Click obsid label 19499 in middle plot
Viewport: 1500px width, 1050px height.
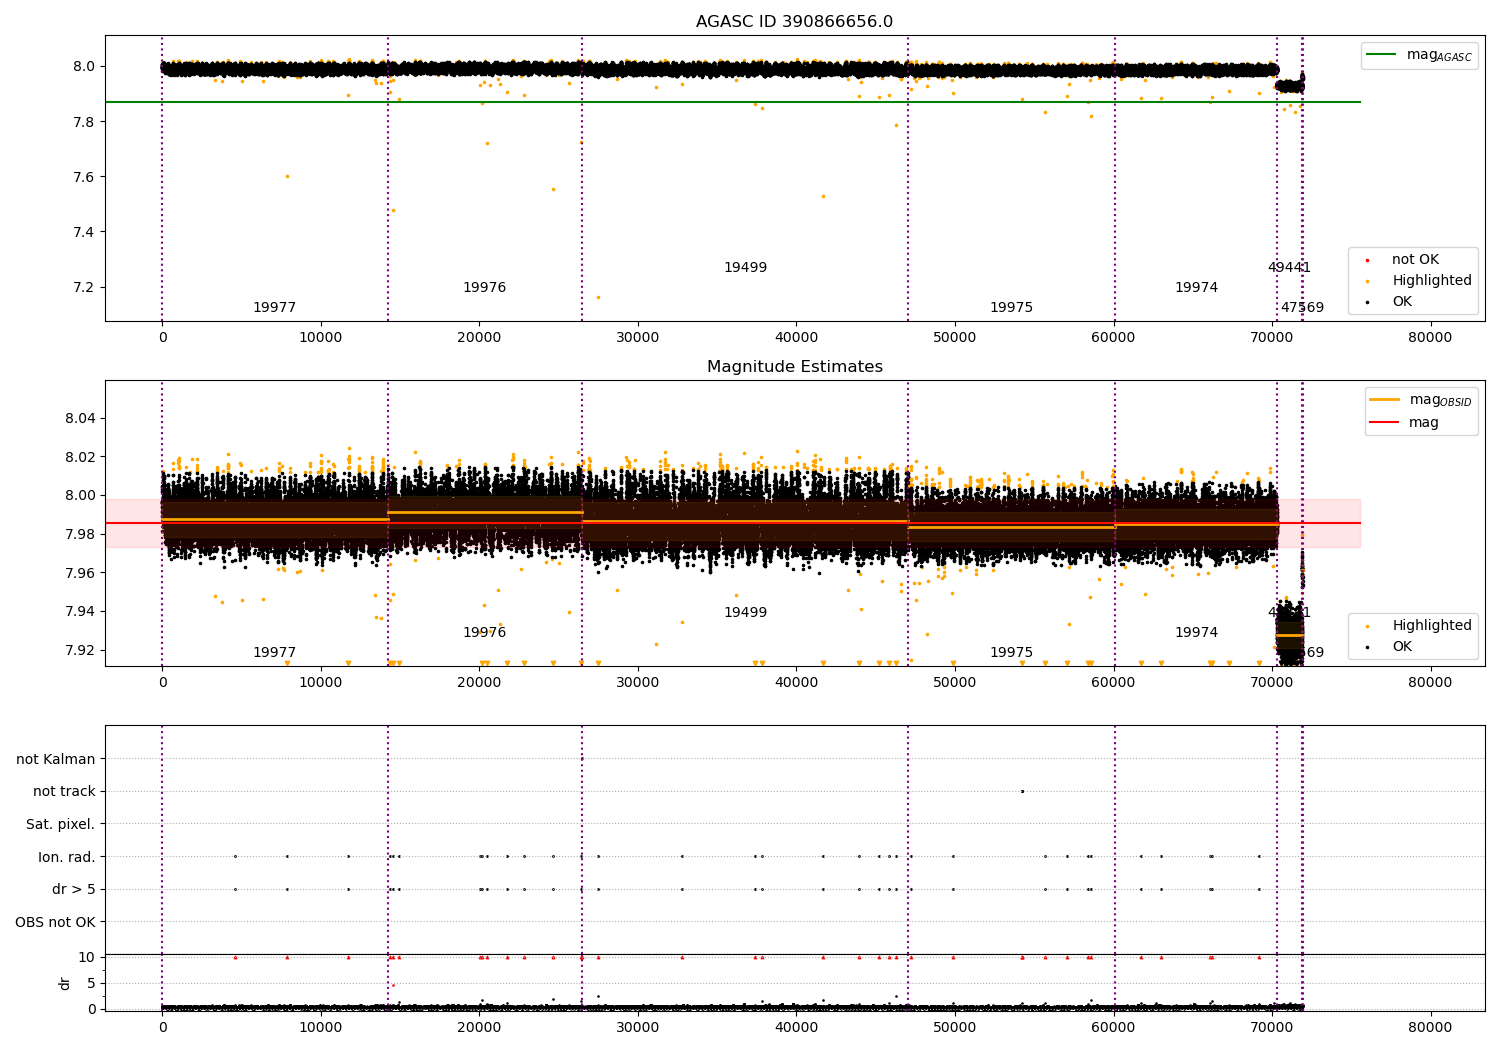pyautogui.click(x=745, y=613)
